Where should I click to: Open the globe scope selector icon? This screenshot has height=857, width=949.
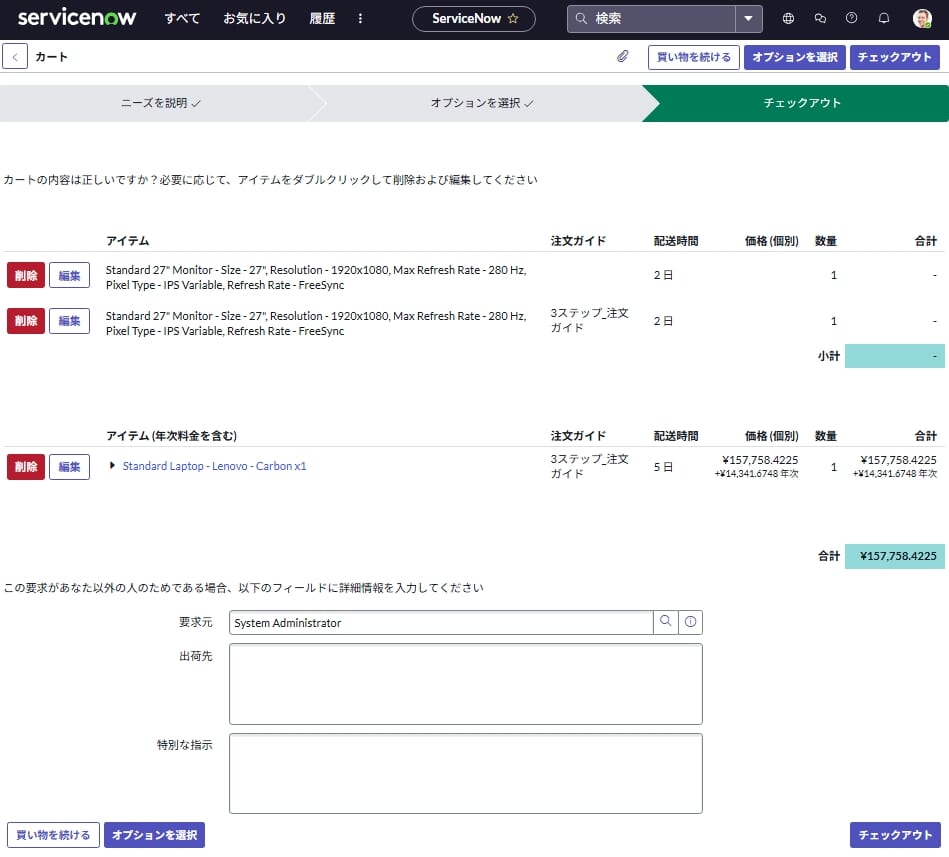(x=788, y=18)
